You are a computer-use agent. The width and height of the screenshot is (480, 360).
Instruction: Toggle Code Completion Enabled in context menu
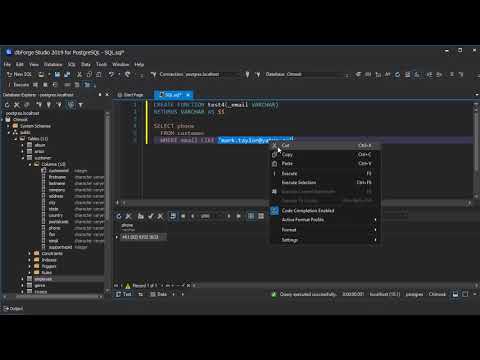click(x=325, y=211)
